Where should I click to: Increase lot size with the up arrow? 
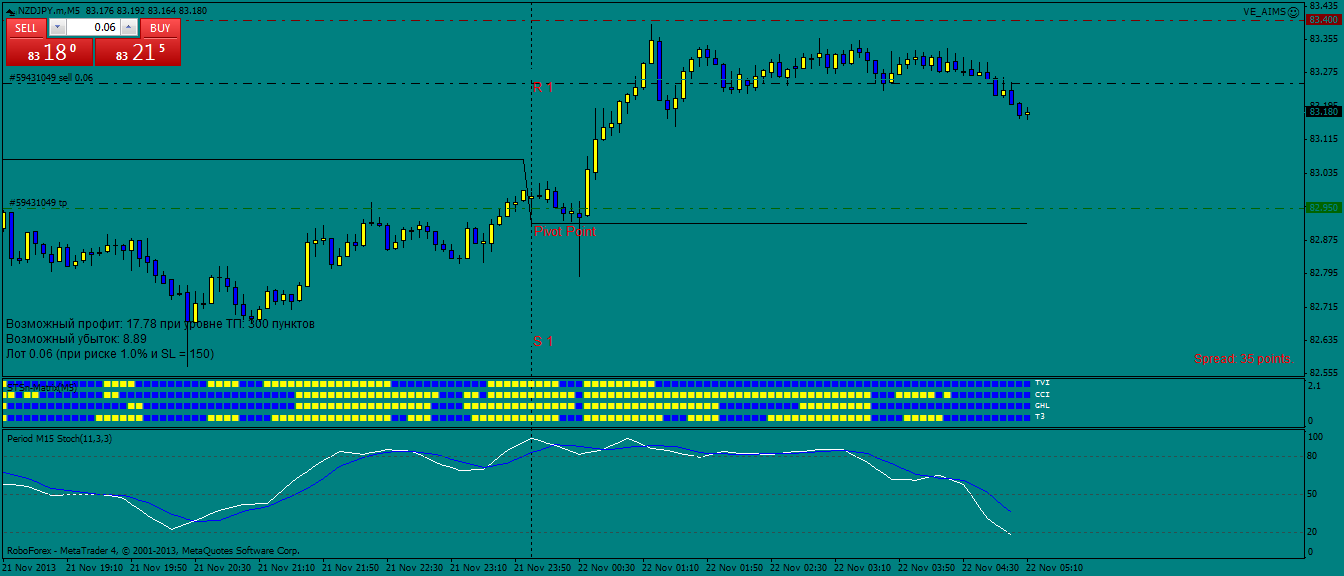coord(129,28)
